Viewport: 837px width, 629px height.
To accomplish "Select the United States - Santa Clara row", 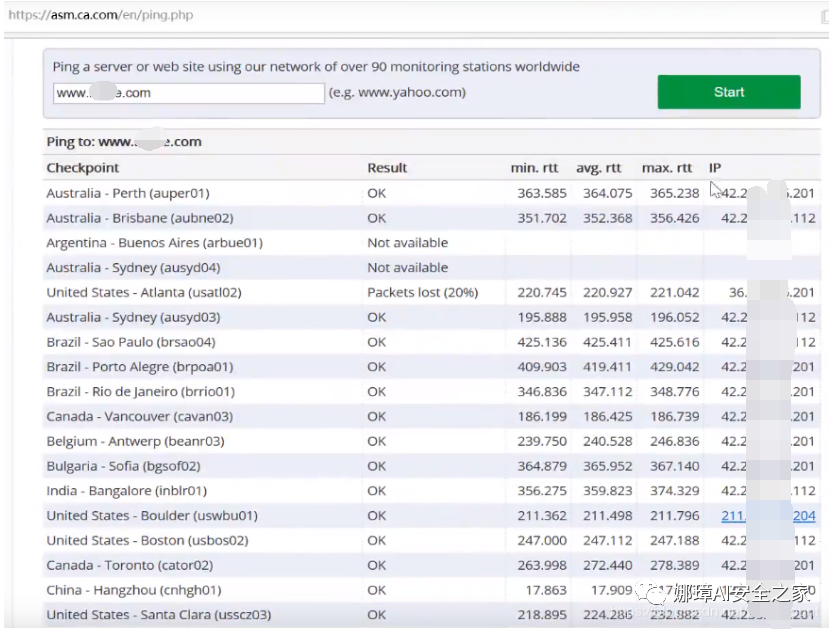I will [x=431, y=615].
